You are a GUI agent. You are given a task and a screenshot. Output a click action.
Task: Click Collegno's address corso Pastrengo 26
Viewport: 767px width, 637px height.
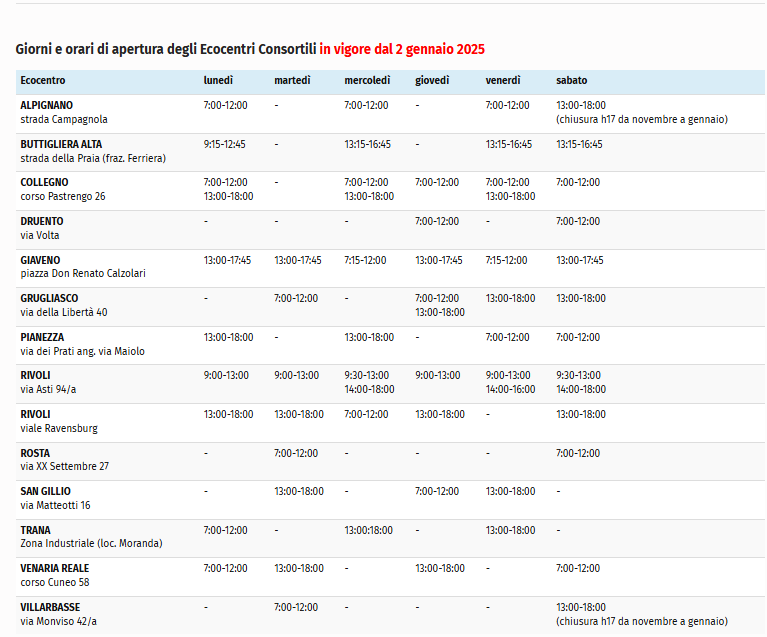[x=62, y=197]
